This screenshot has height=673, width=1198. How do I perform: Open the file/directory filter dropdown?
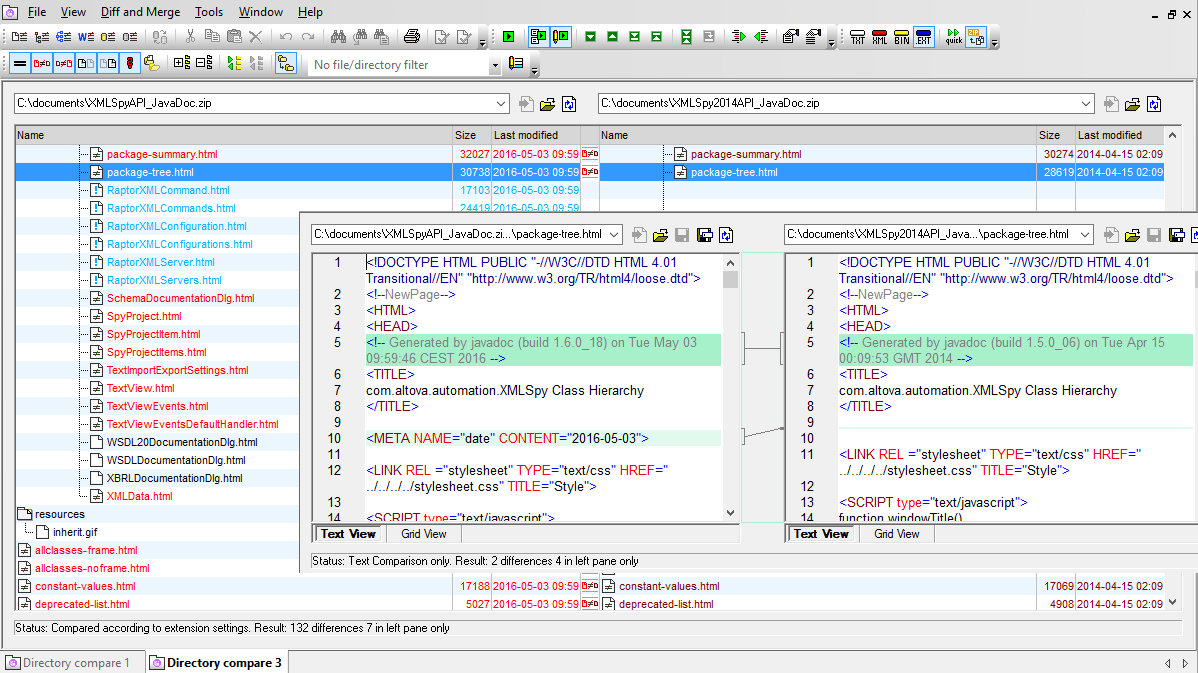pyautogui.click(x=494, y=65)
